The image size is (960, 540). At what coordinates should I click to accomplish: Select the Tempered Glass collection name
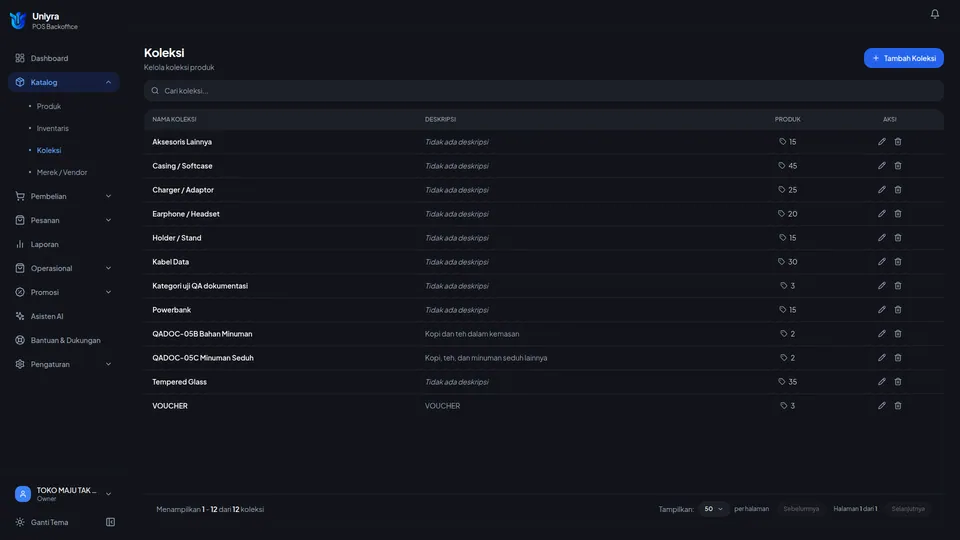tap(179, 381)
